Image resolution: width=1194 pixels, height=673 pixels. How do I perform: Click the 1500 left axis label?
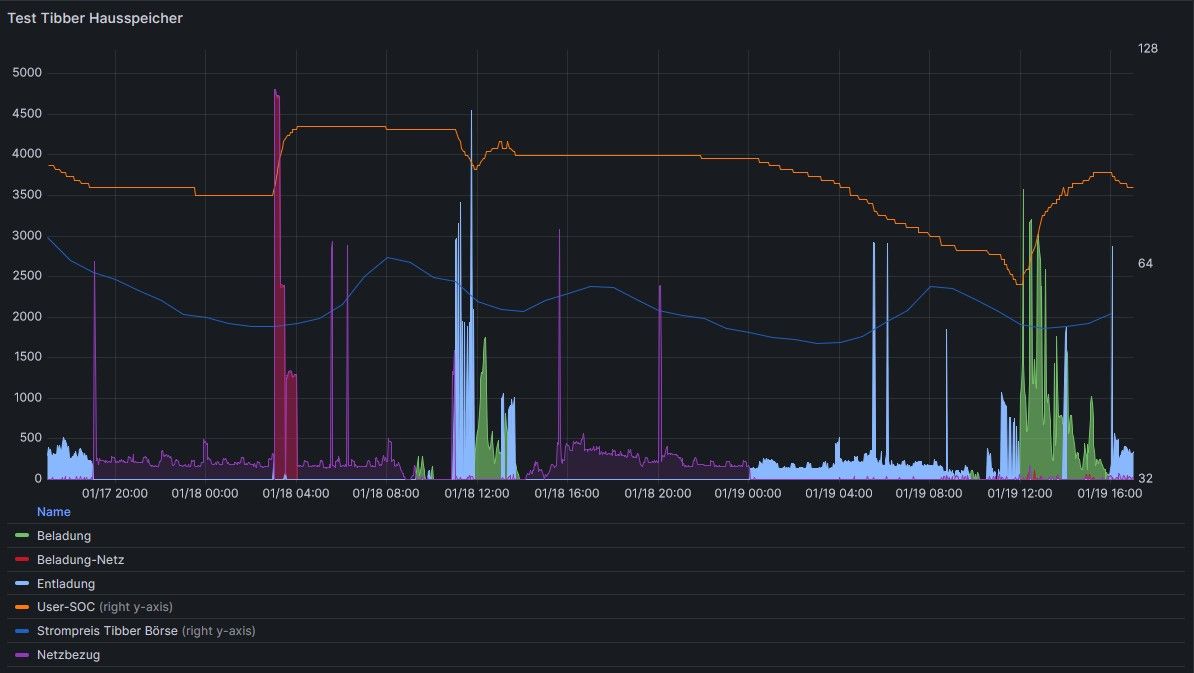coord(27,357)
